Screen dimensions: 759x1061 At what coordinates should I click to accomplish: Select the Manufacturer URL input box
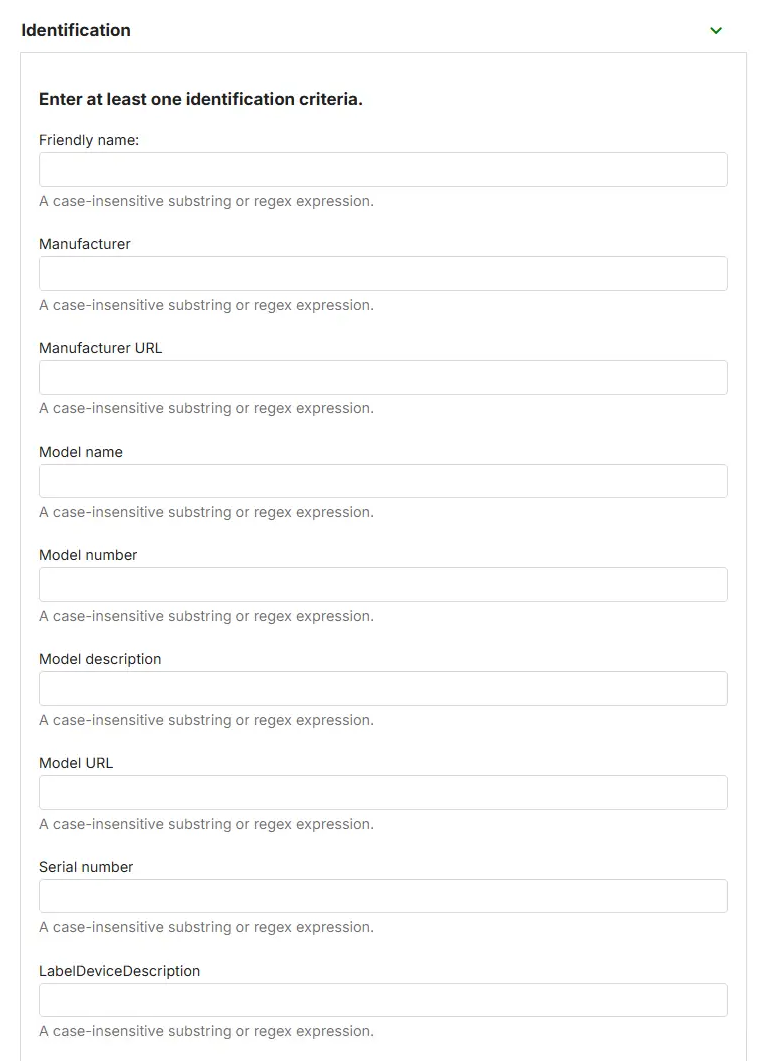(x=383, y=377)
